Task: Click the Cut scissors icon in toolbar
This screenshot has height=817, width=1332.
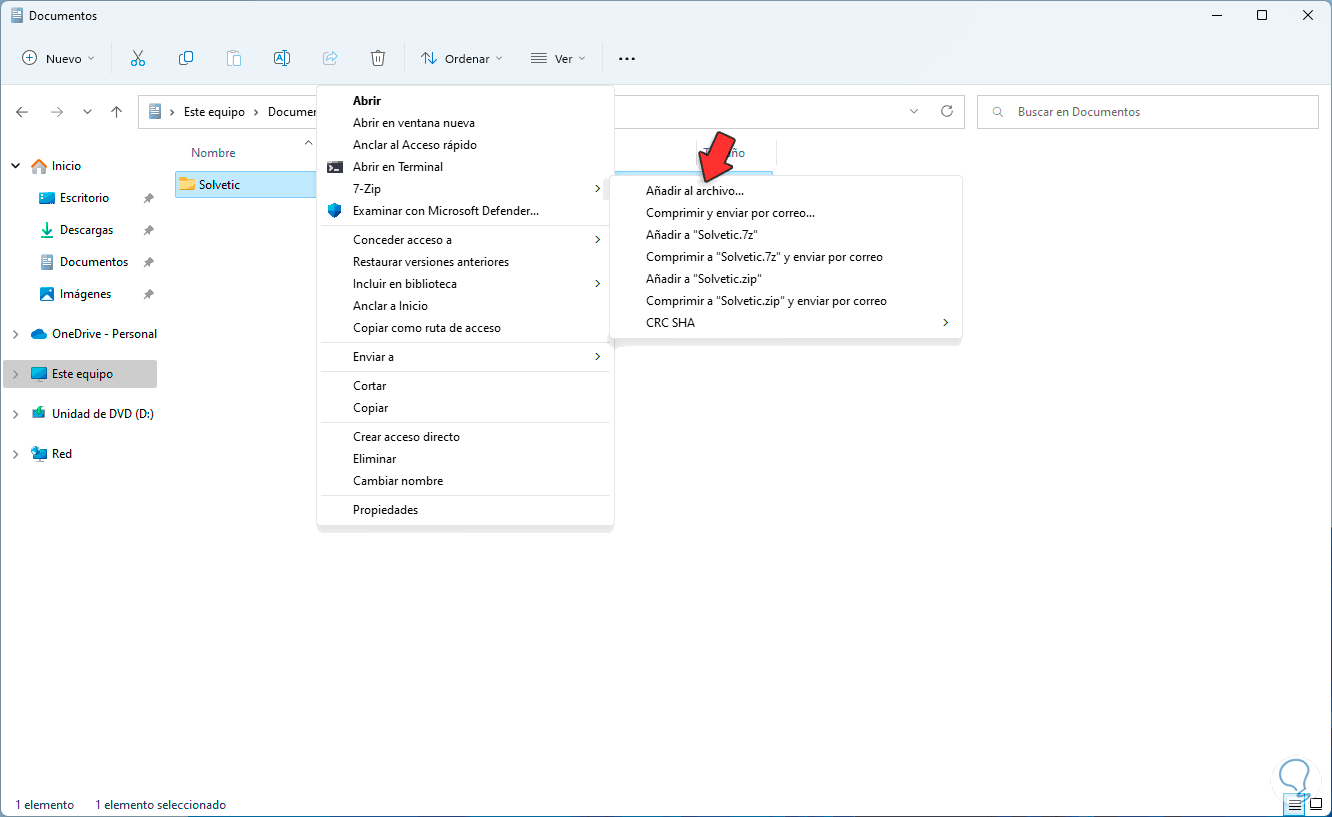Action: point(138,58)
